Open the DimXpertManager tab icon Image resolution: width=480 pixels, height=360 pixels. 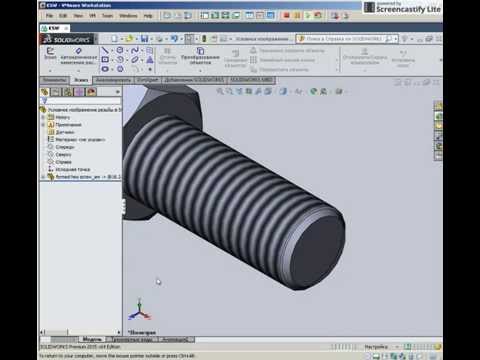(x=79, y=92)
